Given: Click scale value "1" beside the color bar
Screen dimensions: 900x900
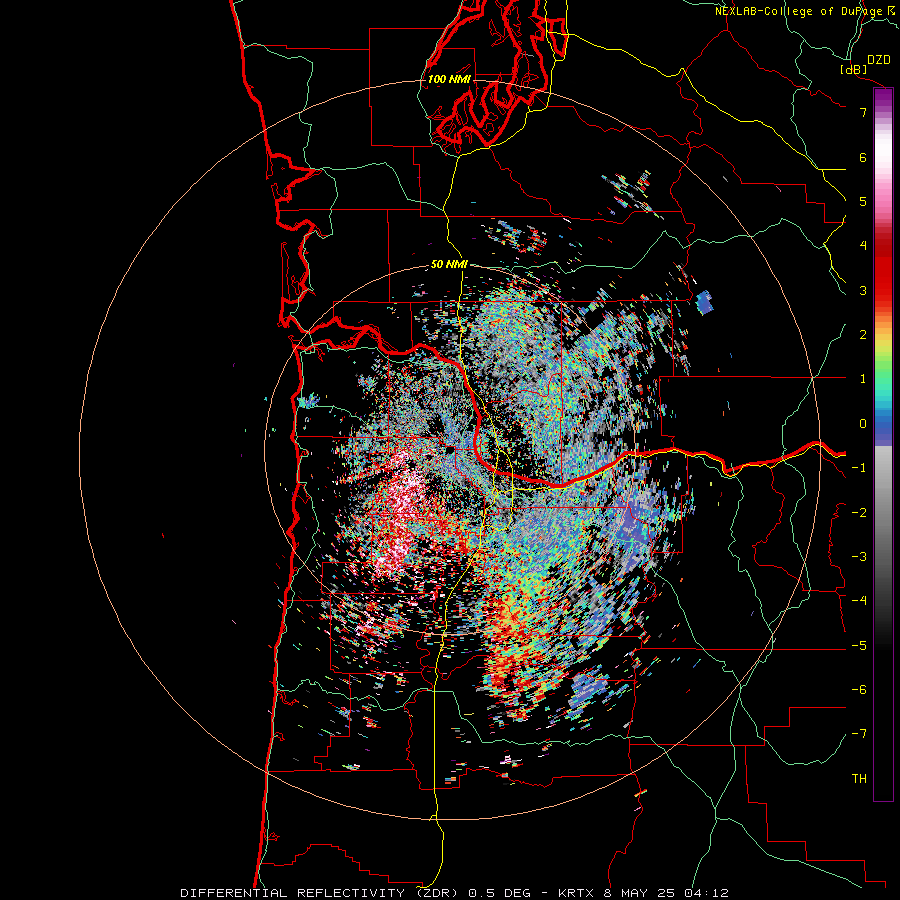Looking at the screenshot, I should (863, 379).
